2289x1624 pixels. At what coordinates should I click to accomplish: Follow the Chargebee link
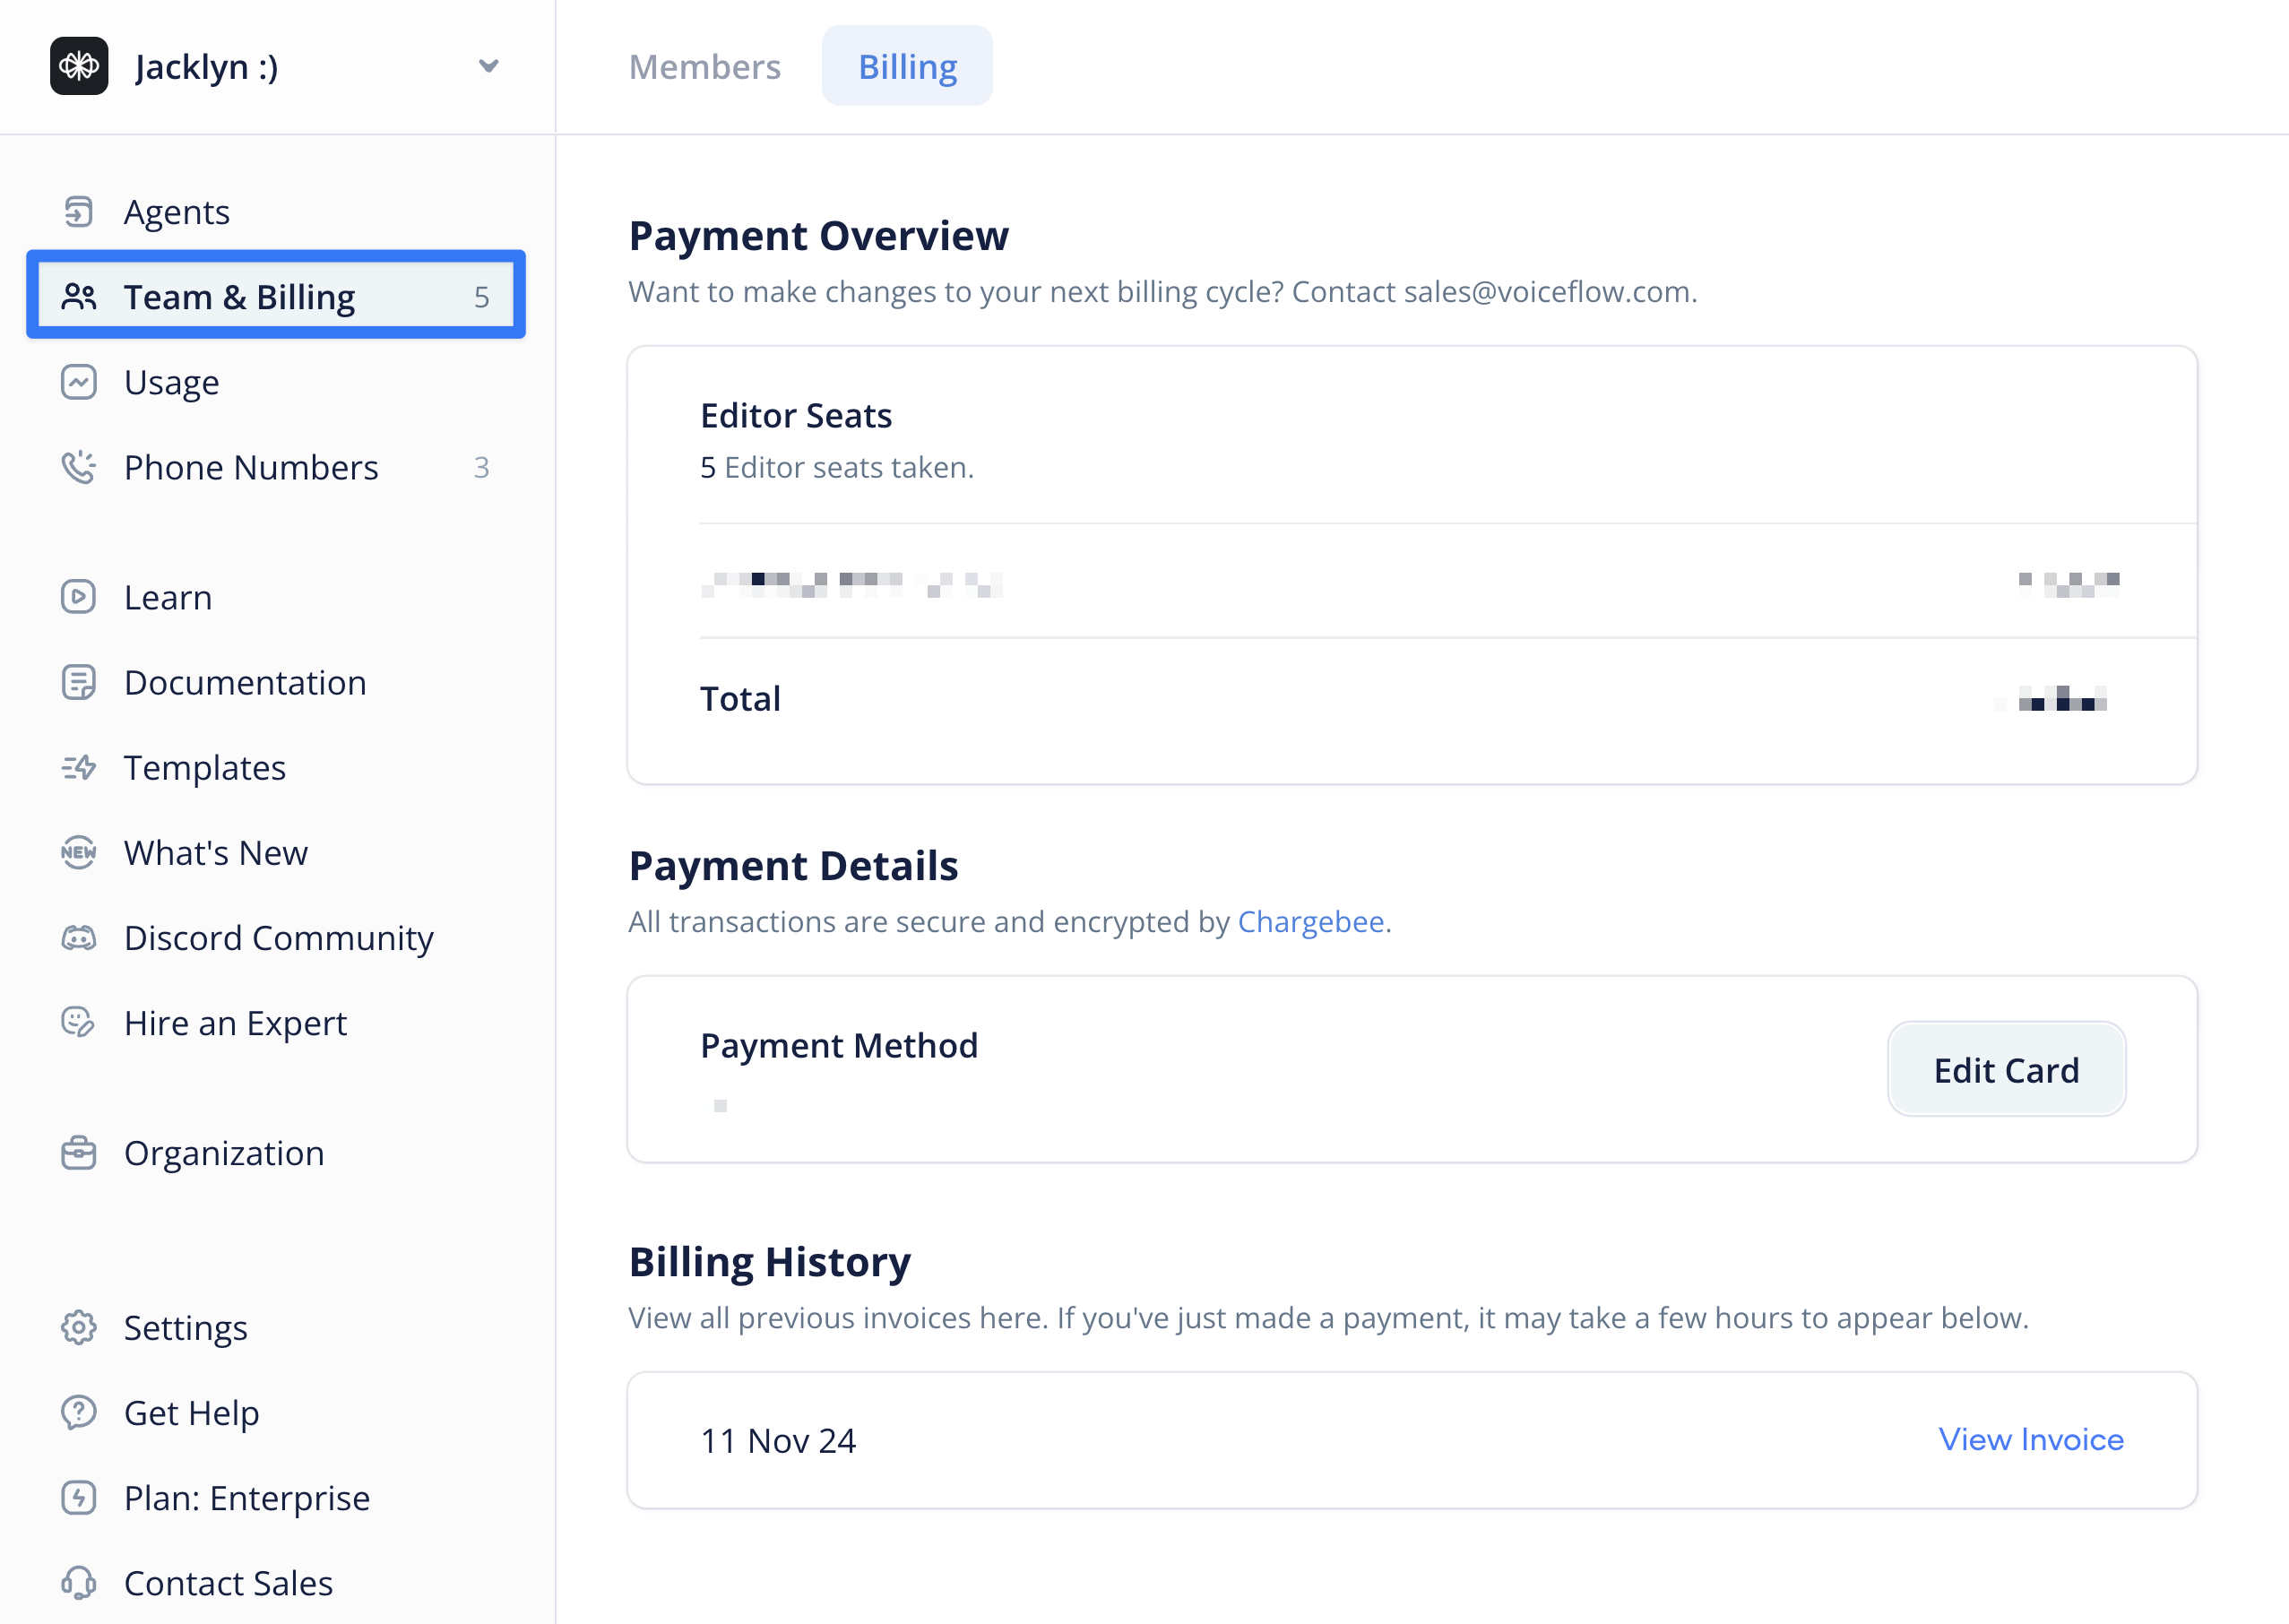click(x=1310, y=921)
